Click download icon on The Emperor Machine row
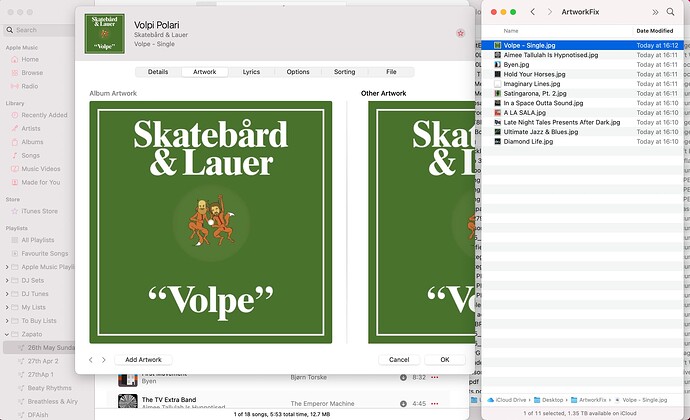Image resolution: width=690 pixels, height=420 pixels. [403, 404]
